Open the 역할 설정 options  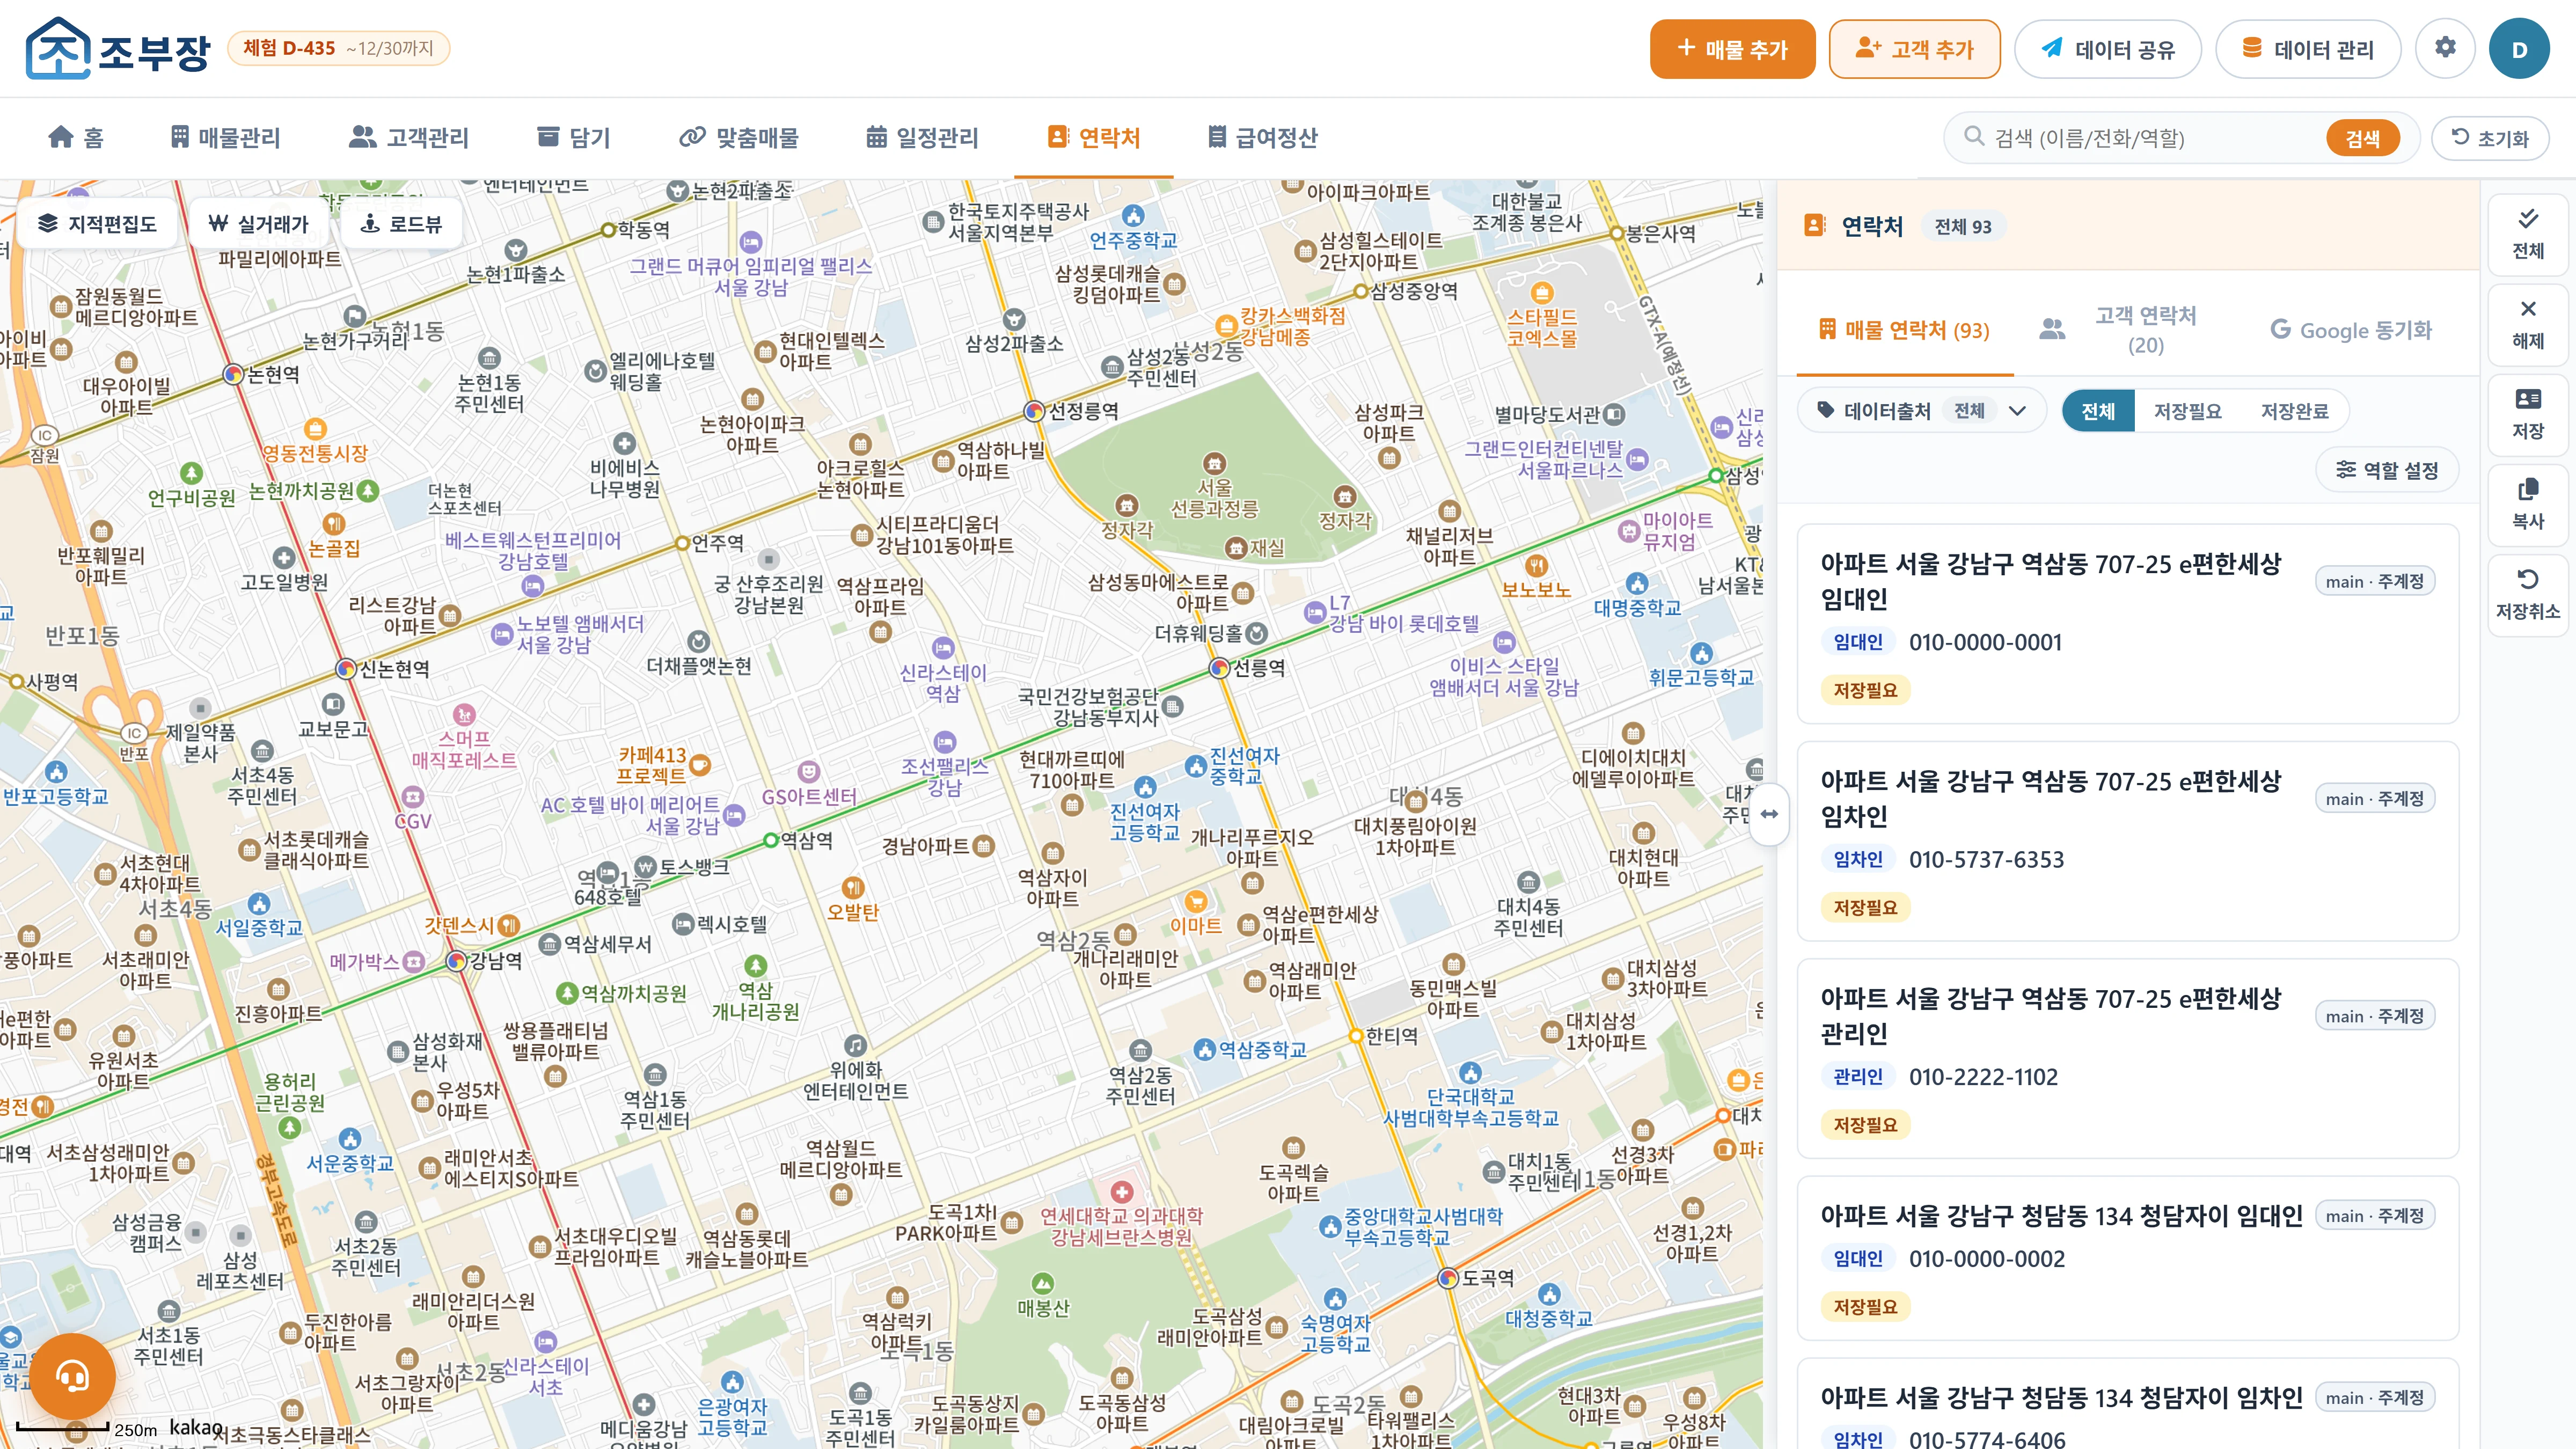pyautogui.click(x=2387, y=470)
